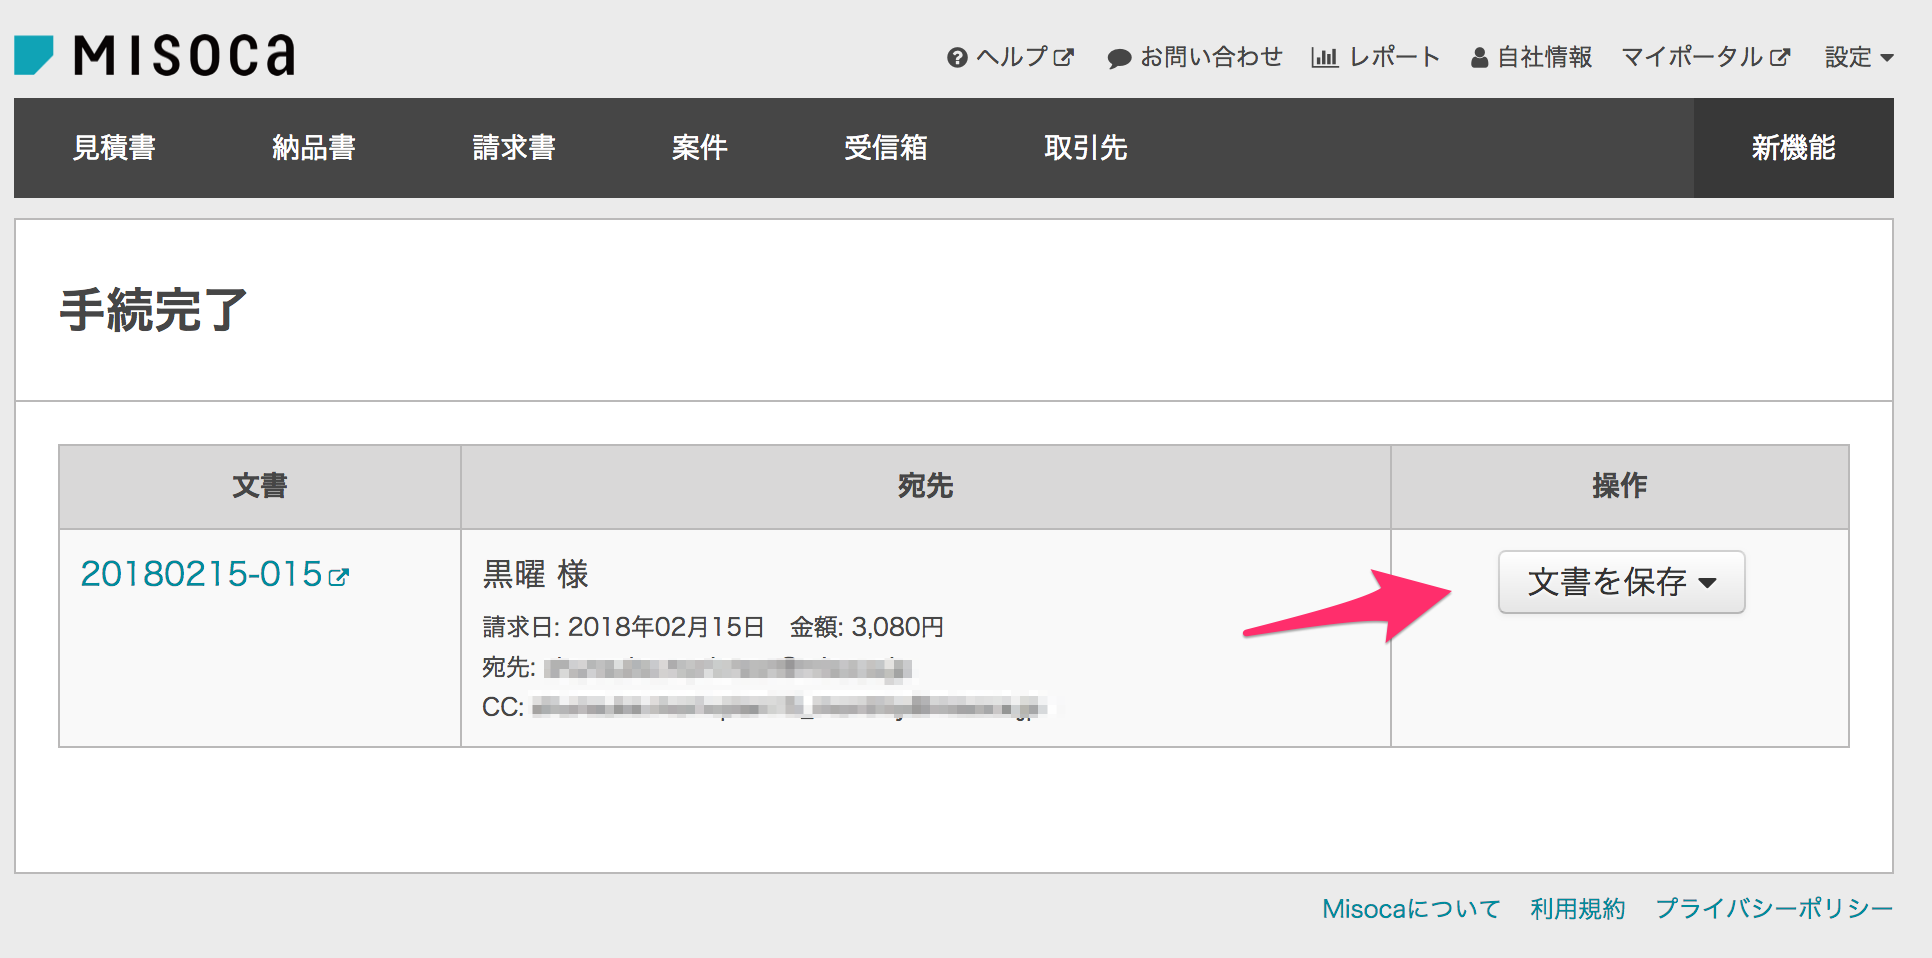Click the Misoca logo icon
Screen dimensions: 1932x958
[x=34, y=55]
